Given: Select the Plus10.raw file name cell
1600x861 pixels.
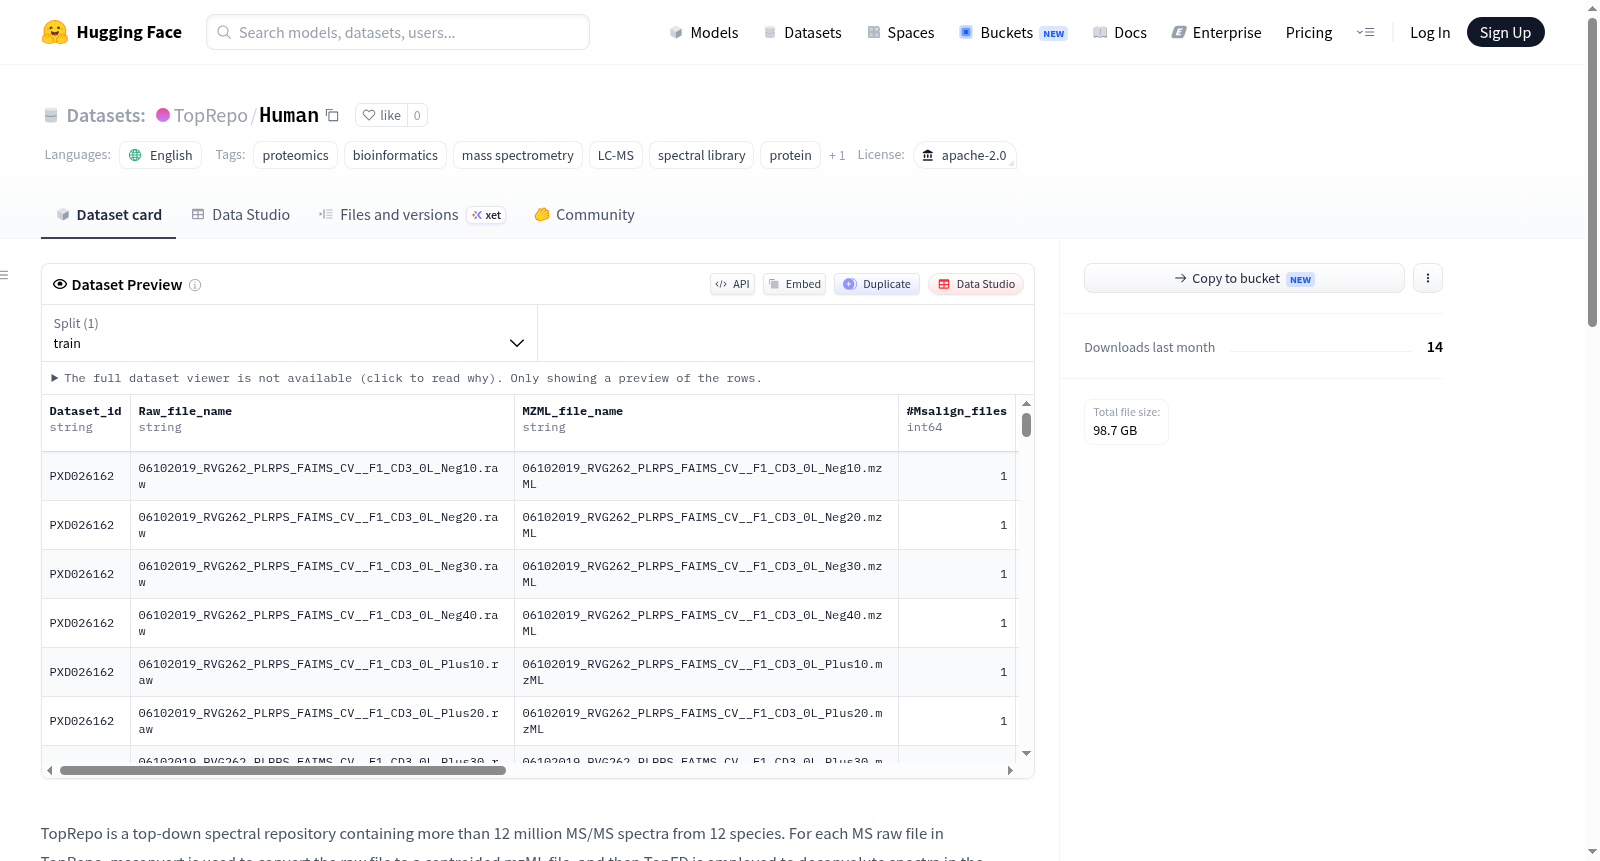Looking at the screenshot, I should point(322,672).
